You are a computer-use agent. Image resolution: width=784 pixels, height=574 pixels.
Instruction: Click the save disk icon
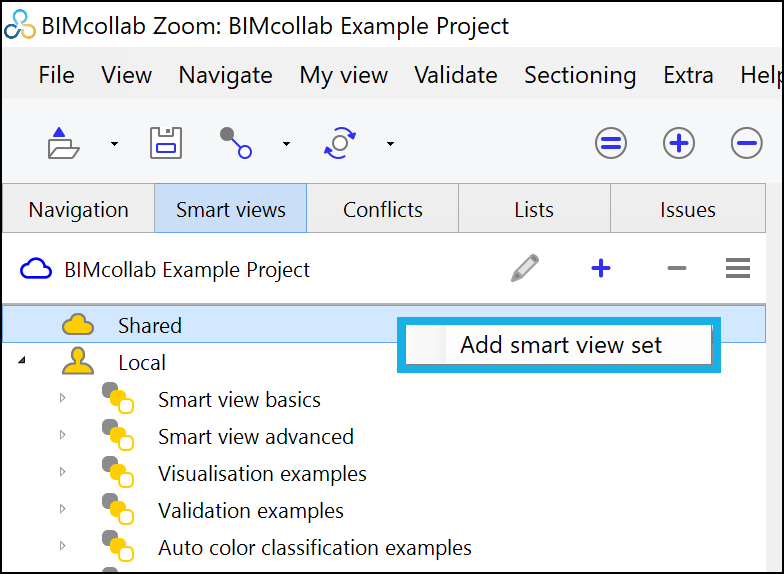tap(166, 143)
